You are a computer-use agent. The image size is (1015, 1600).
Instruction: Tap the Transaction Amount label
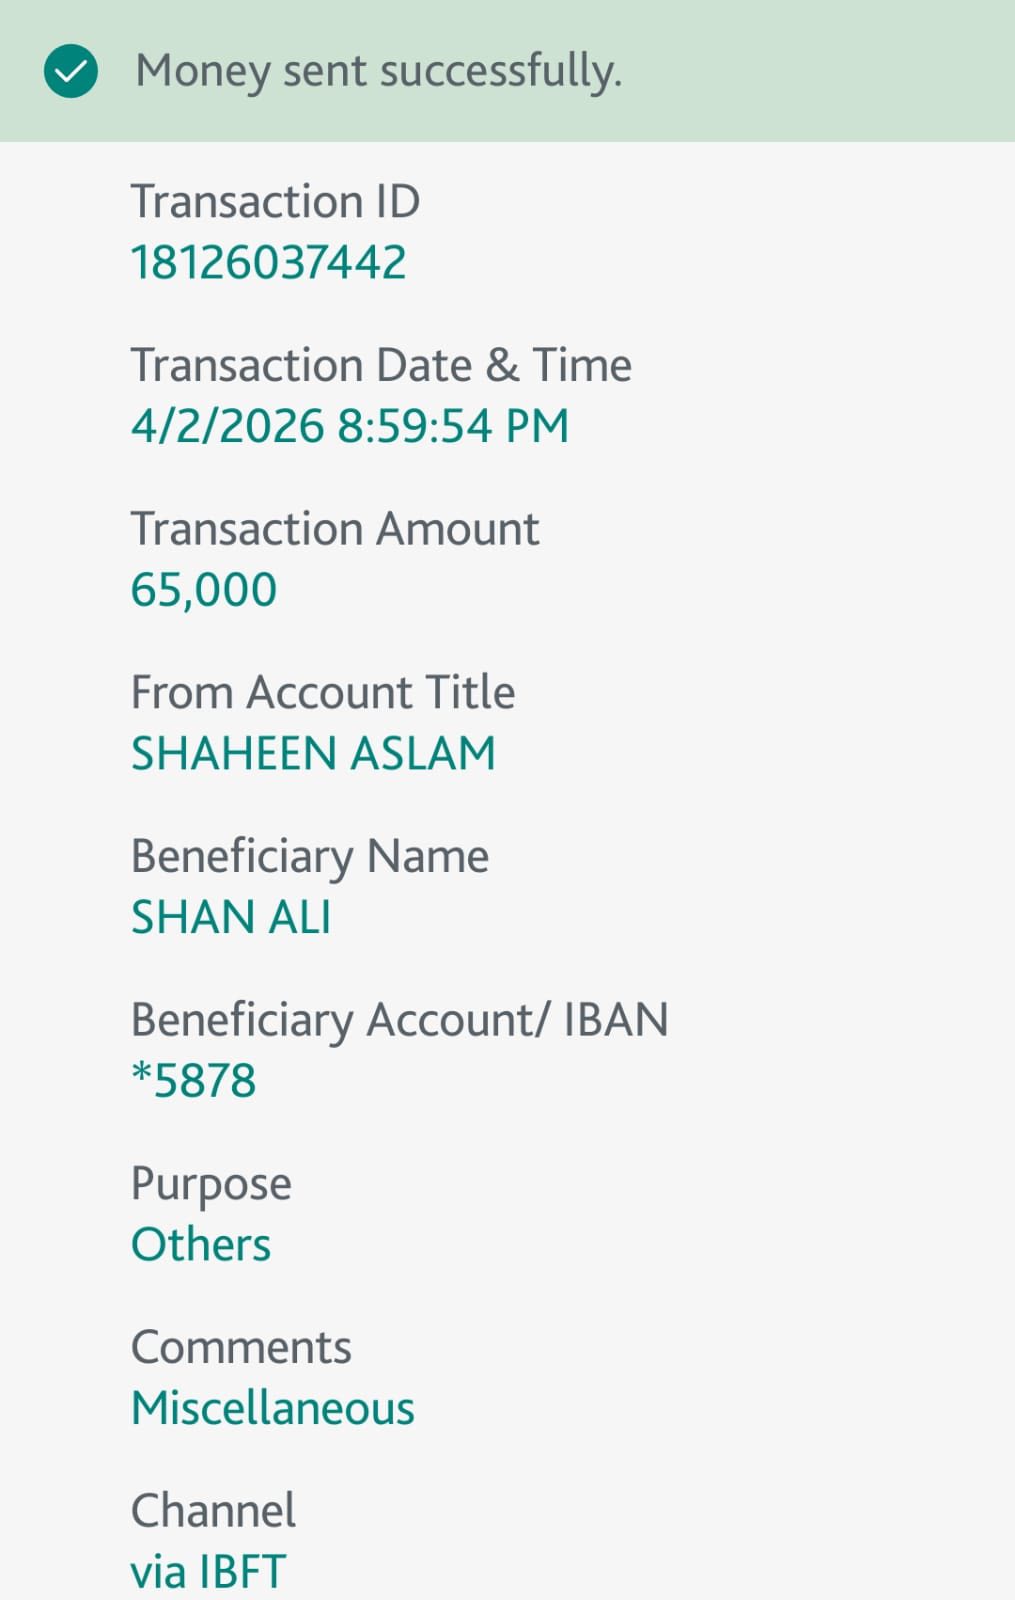click(335, 529)
